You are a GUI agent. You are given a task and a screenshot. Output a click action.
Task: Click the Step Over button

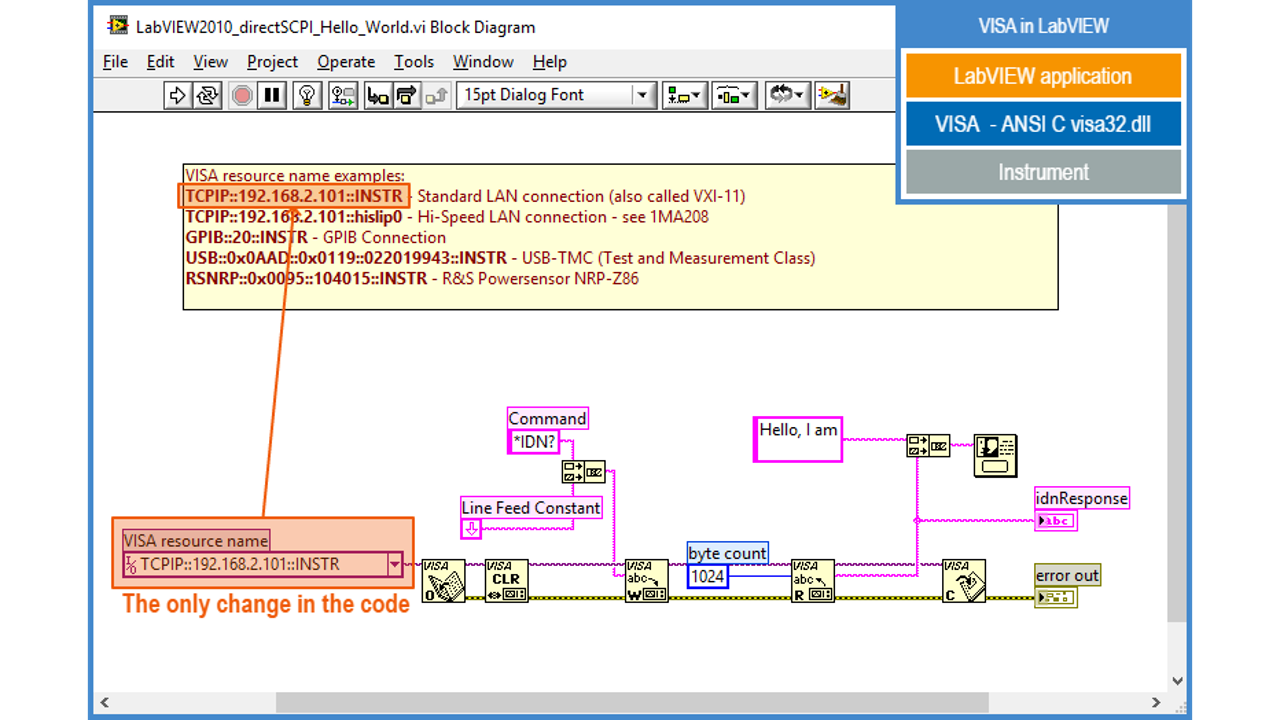tap(407, 95)
